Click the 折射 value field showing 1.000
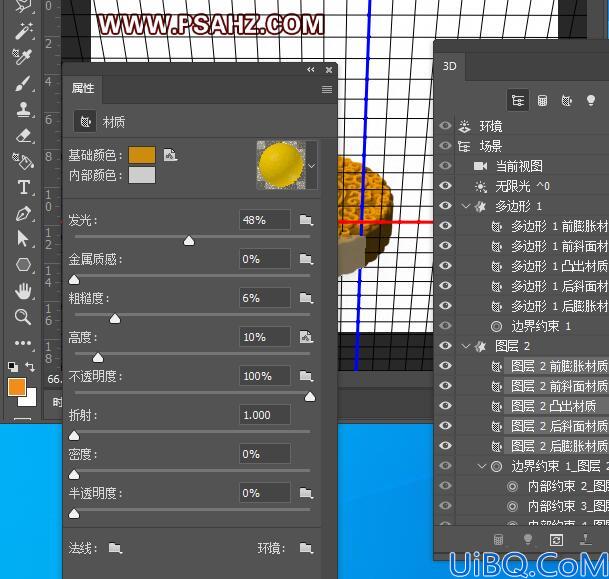Screen dimensions: 609x579 264,415
